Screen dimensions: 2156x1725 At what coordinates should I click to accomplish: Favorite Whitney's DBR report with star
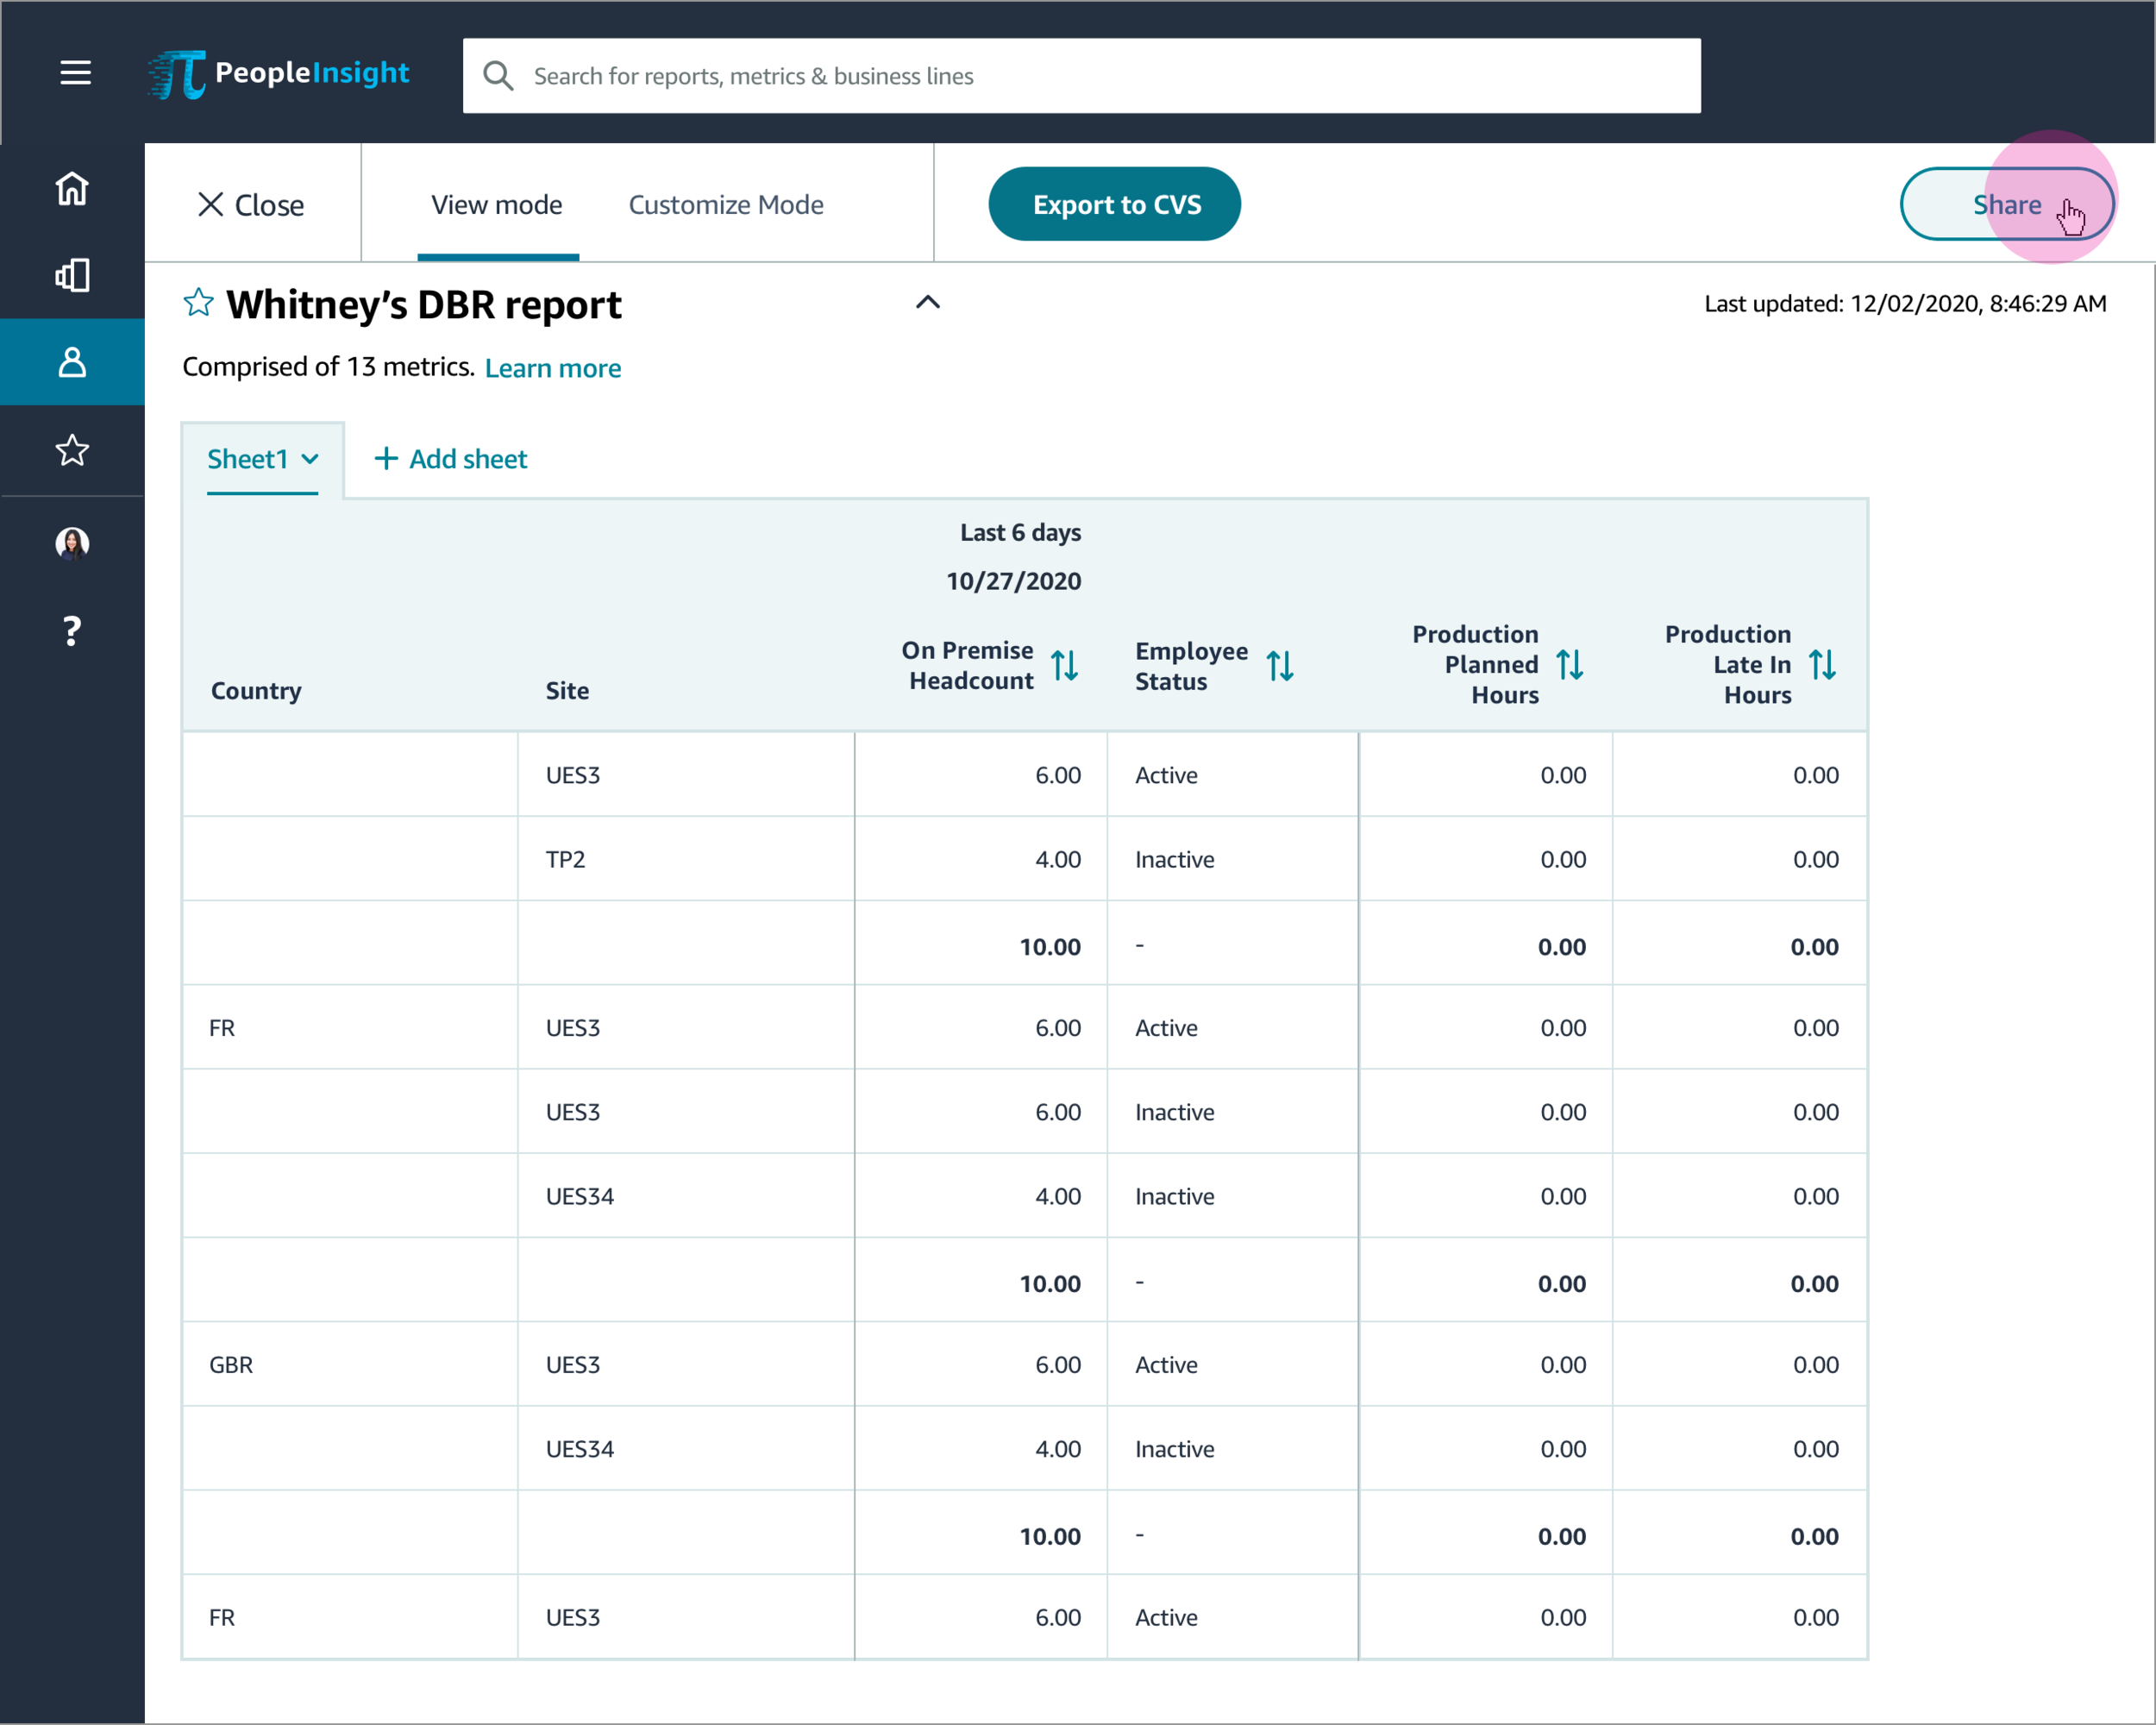tap(198, 302)
